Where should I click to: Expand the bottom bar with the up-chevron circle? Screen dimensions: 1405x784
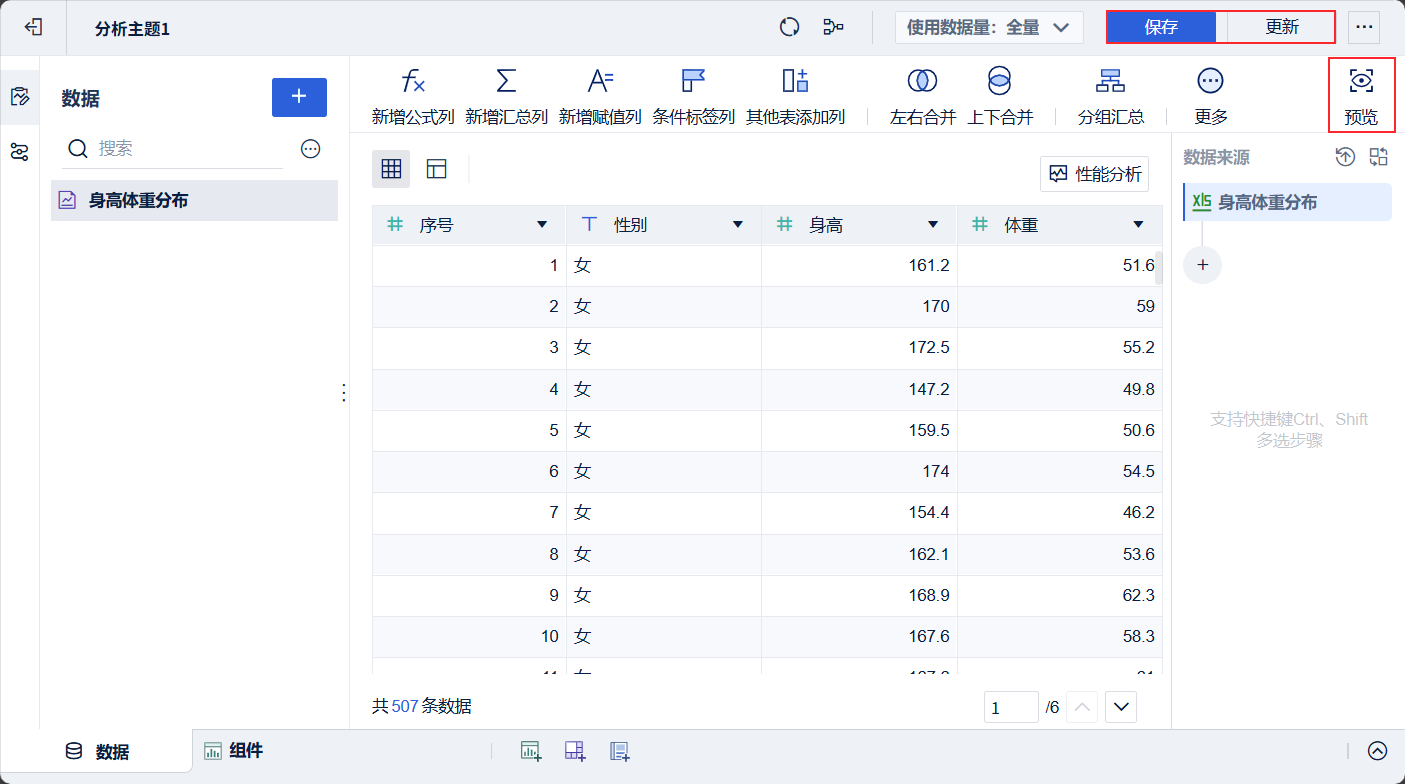[x=1378, y=751]
